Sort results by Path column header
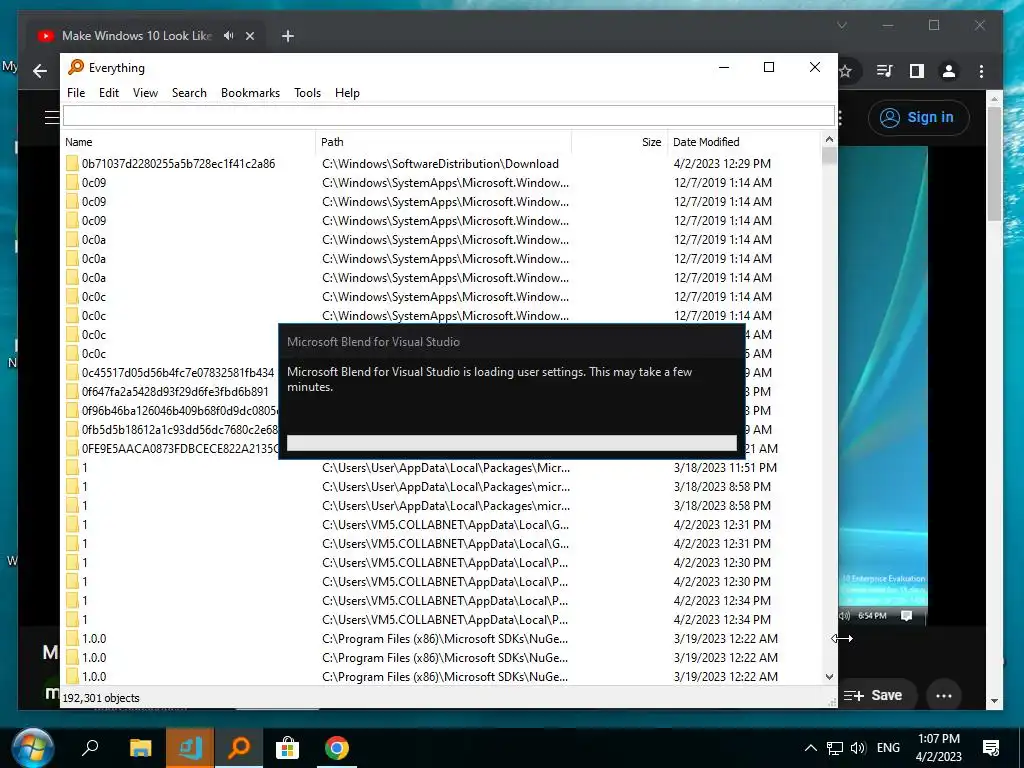 click(x=443, y=142)
